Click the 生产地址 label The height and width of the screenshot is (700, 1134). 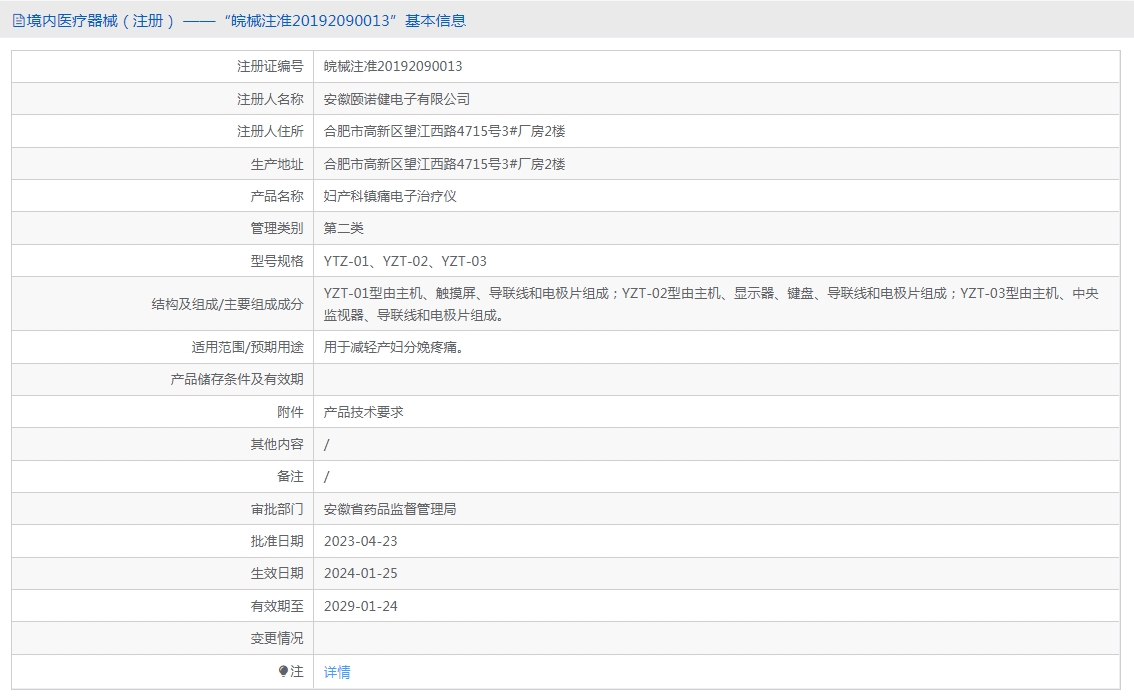[277, 164]
